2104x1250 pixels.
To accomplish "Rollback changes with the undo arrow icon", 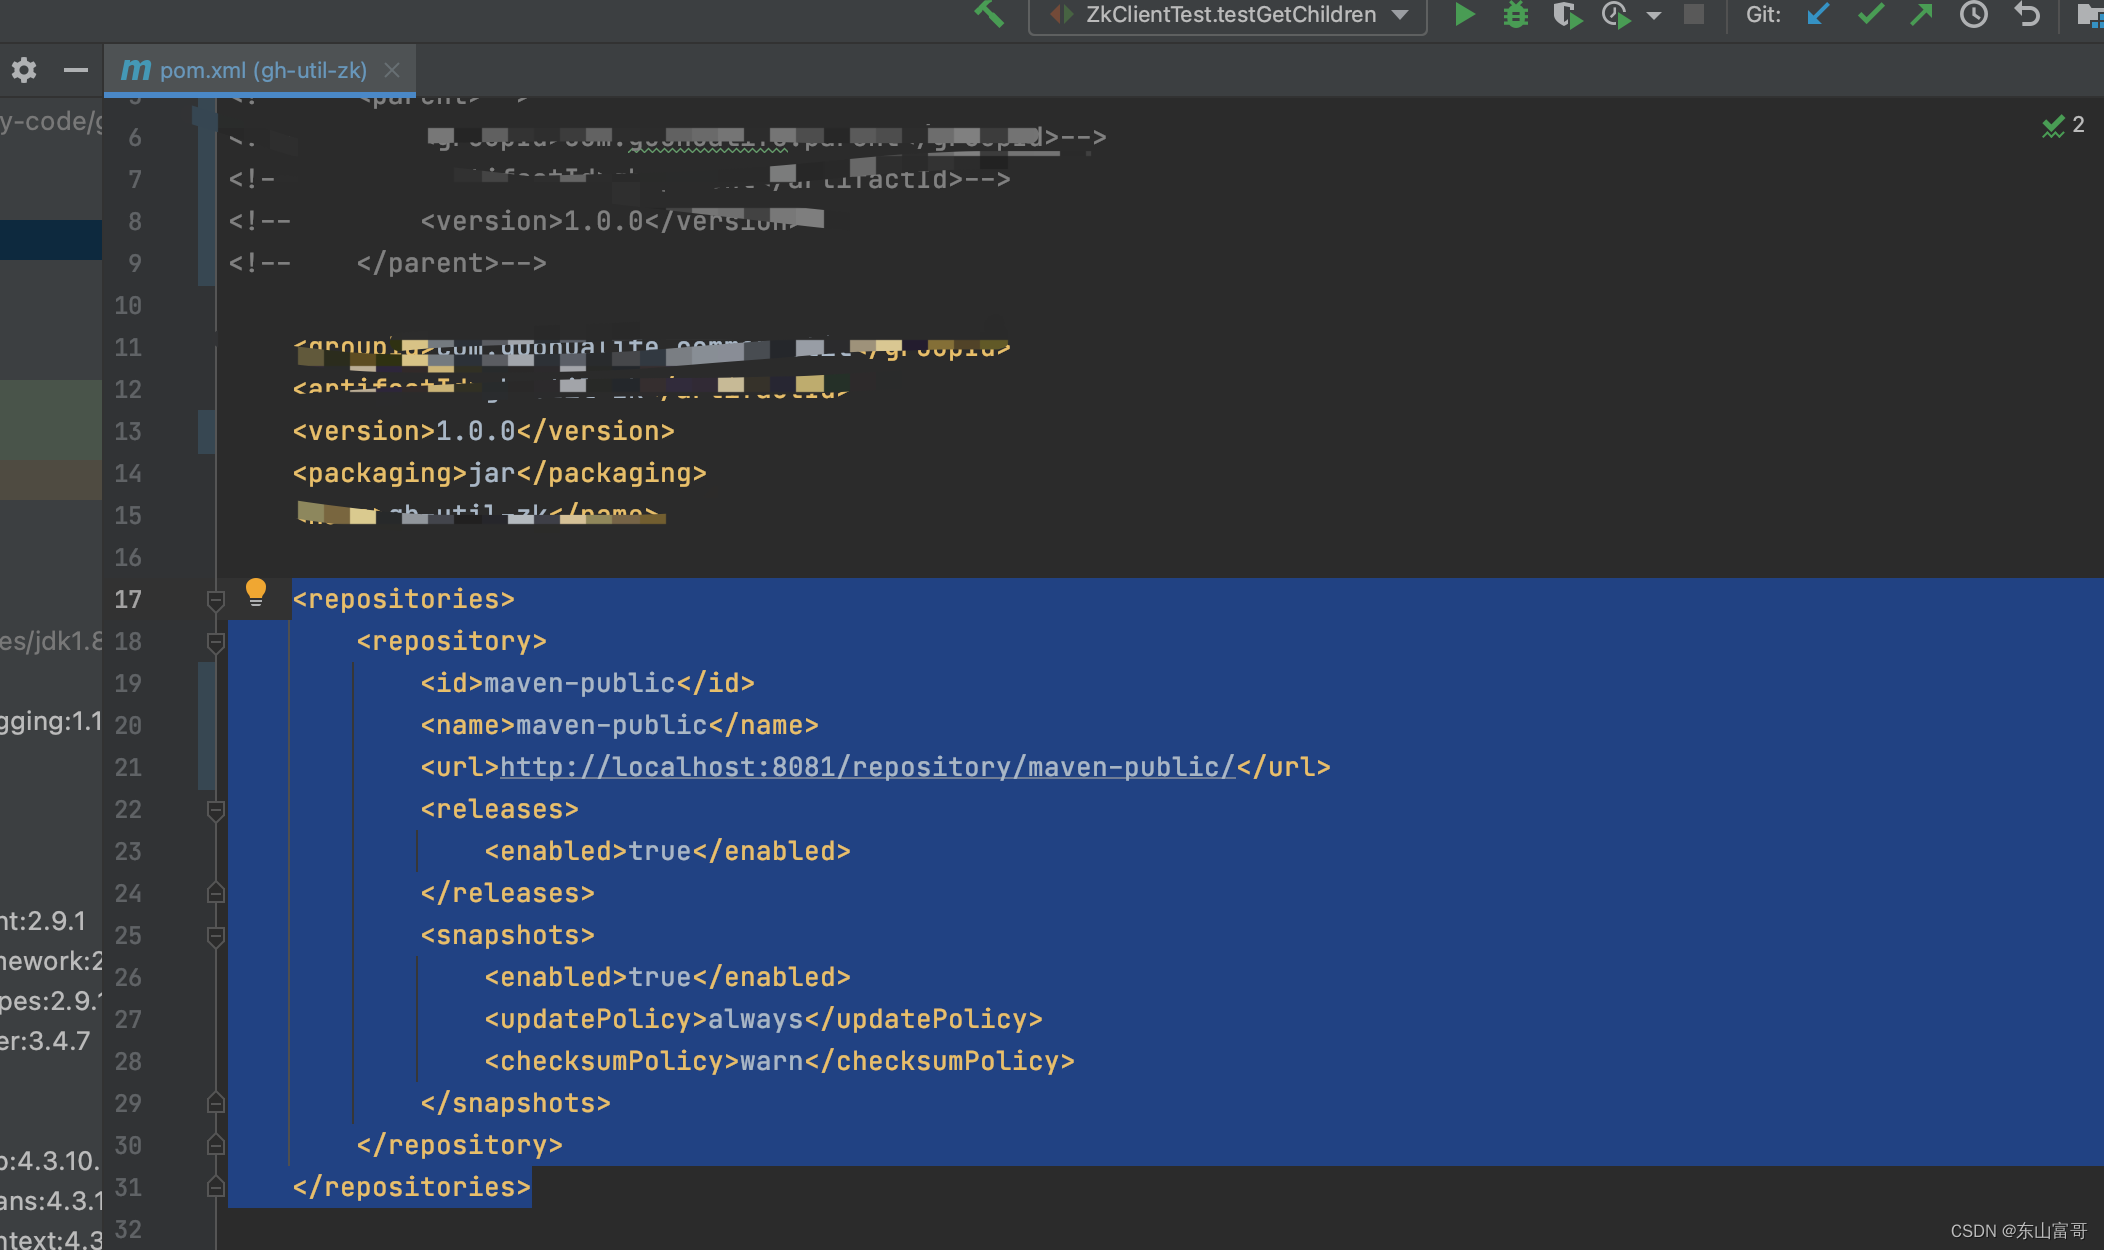I will click(2026, 14).
